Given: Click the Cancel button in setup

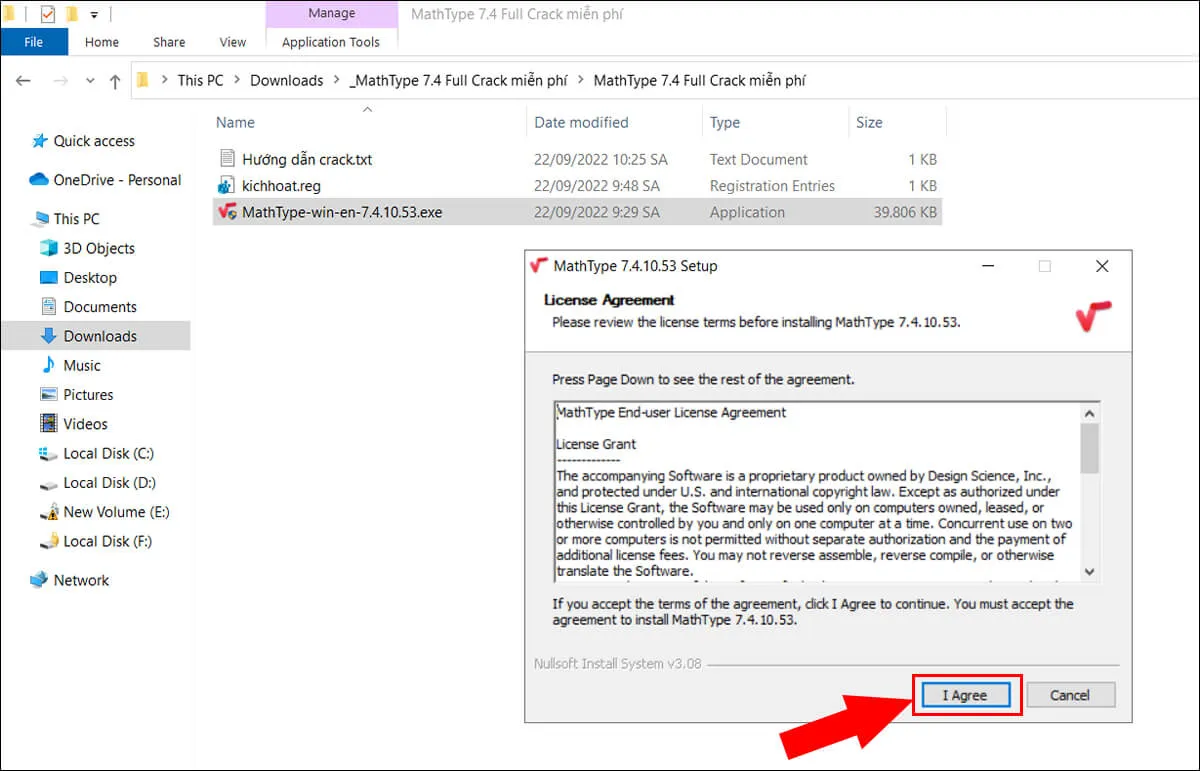Looking at the screenshot, I should coord(1069,695).
